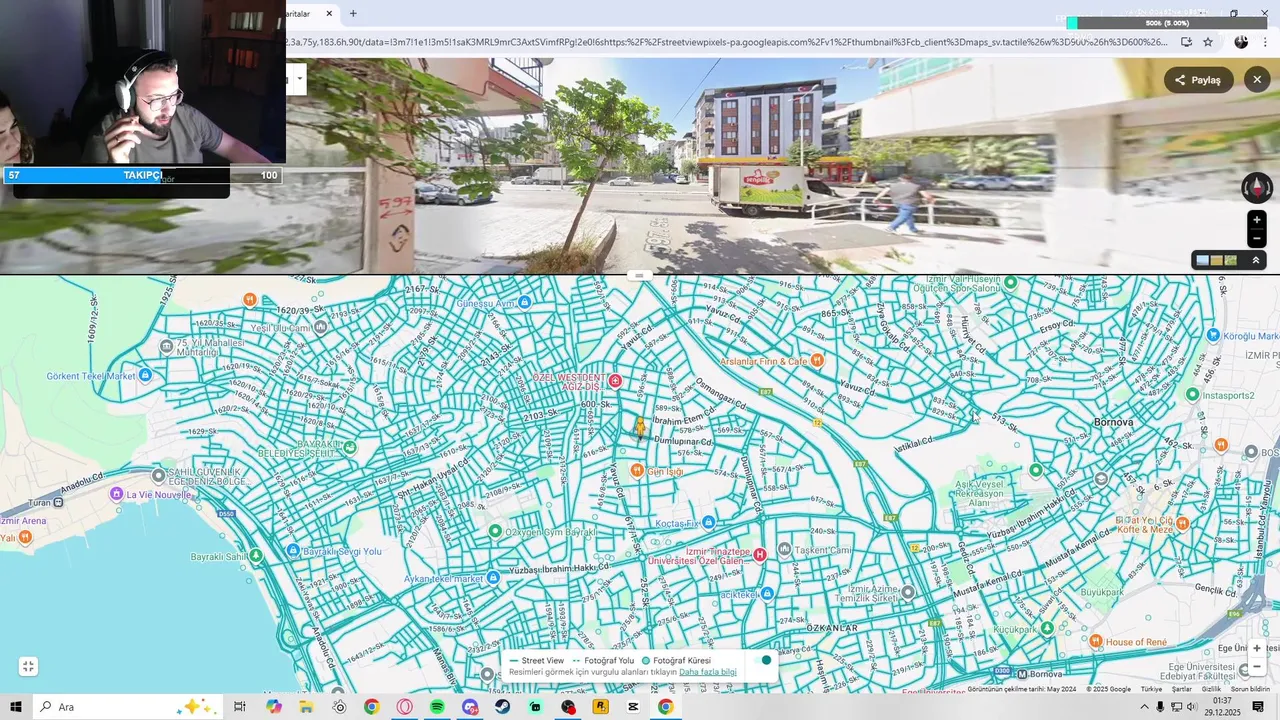1280x720 pixels.
Task: Open Spotify in the taskbar
Action: tap(437, 707)
